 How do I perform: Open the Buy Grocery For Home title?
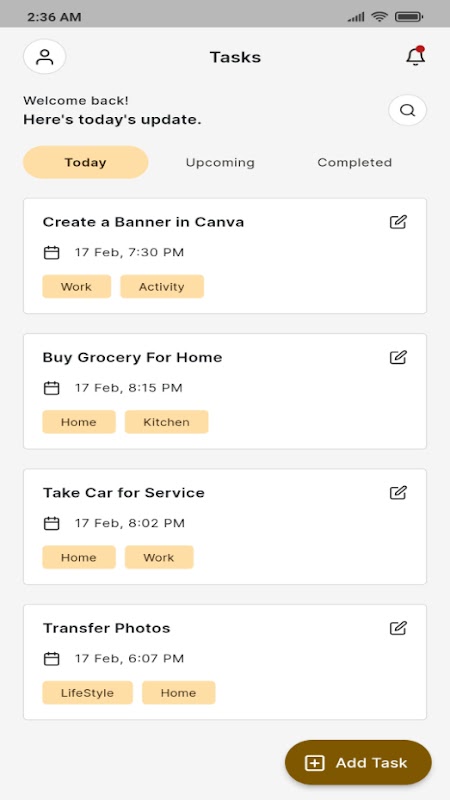[x=132, y=357]
